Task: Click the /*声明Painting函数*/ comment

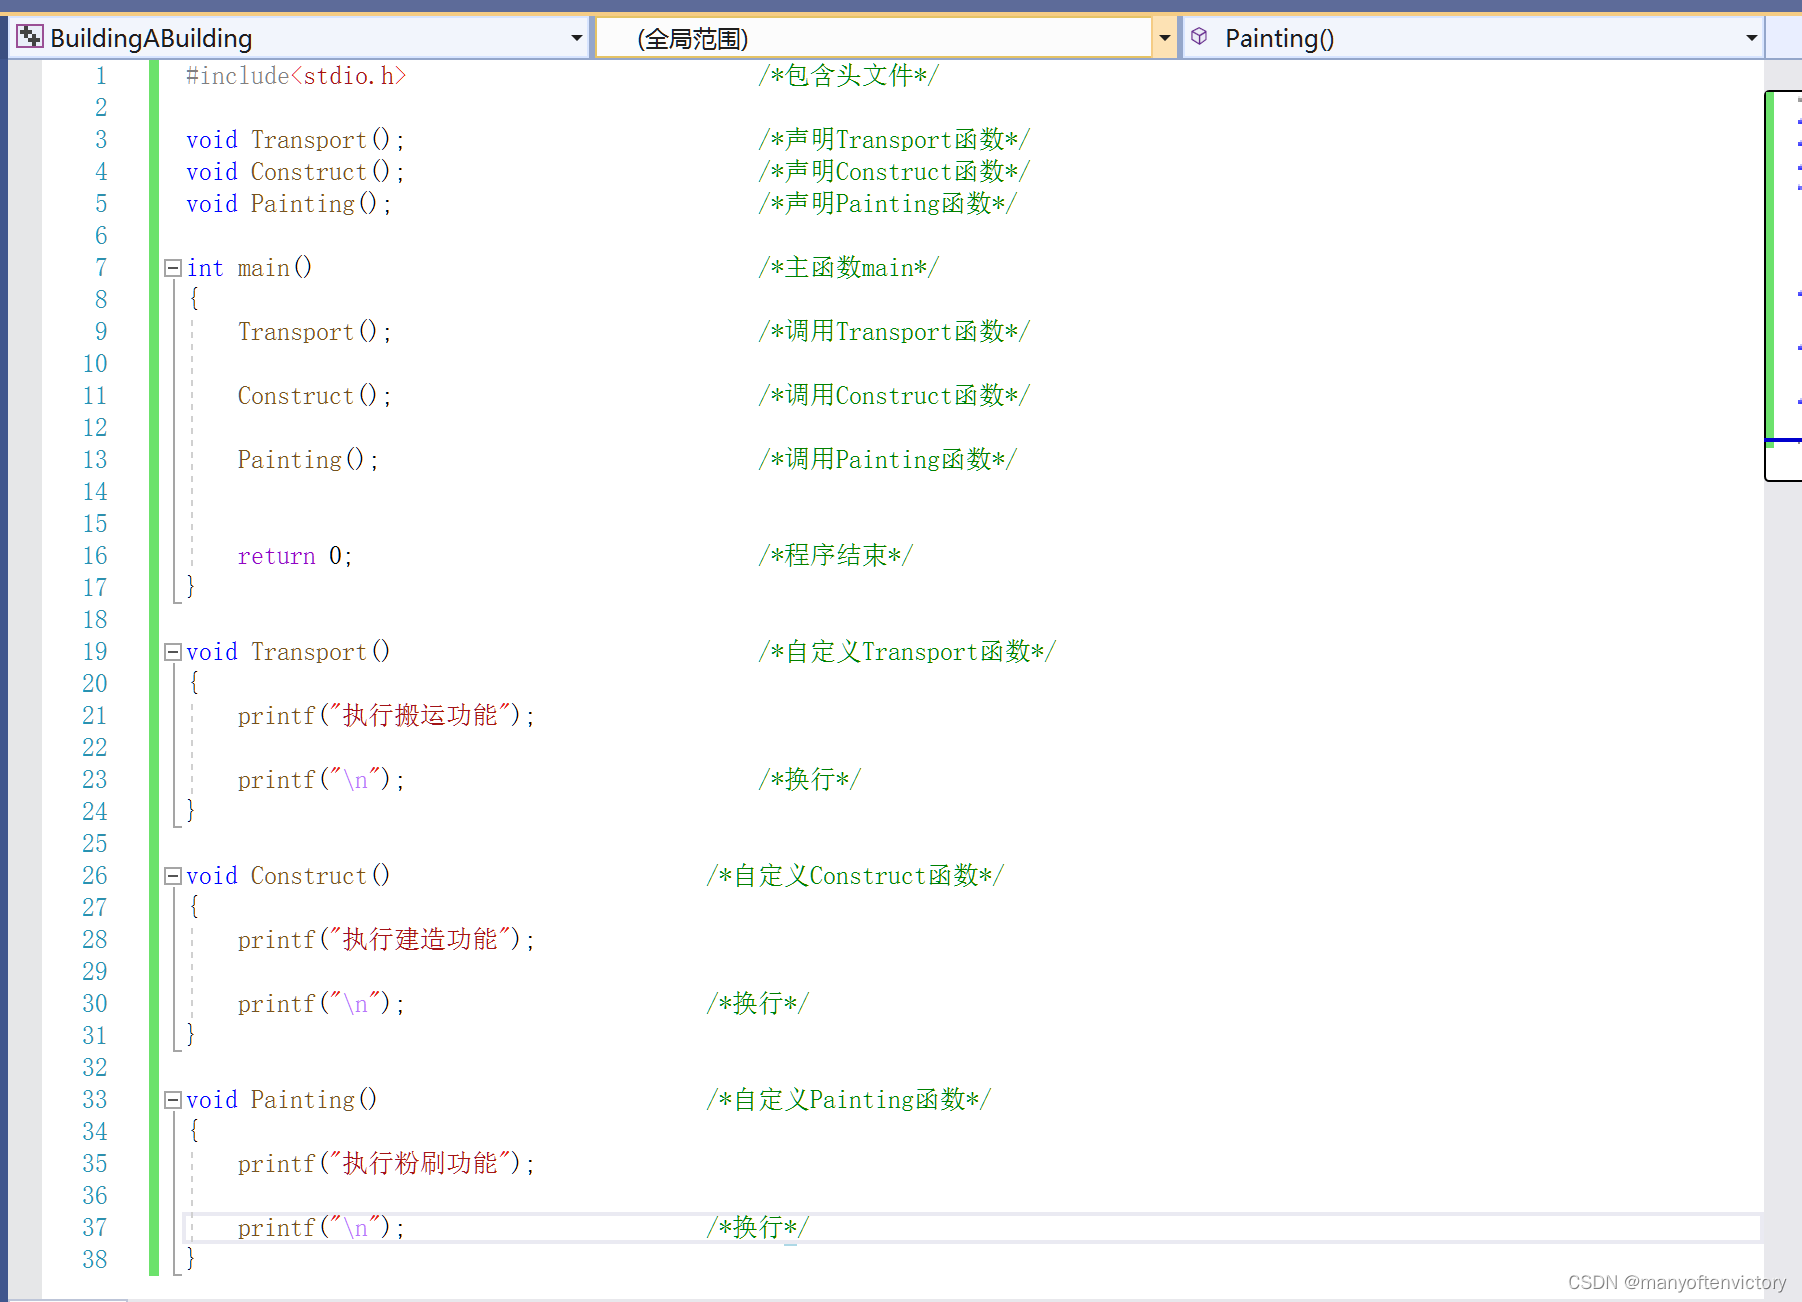Action: click(x=887, y=204)
